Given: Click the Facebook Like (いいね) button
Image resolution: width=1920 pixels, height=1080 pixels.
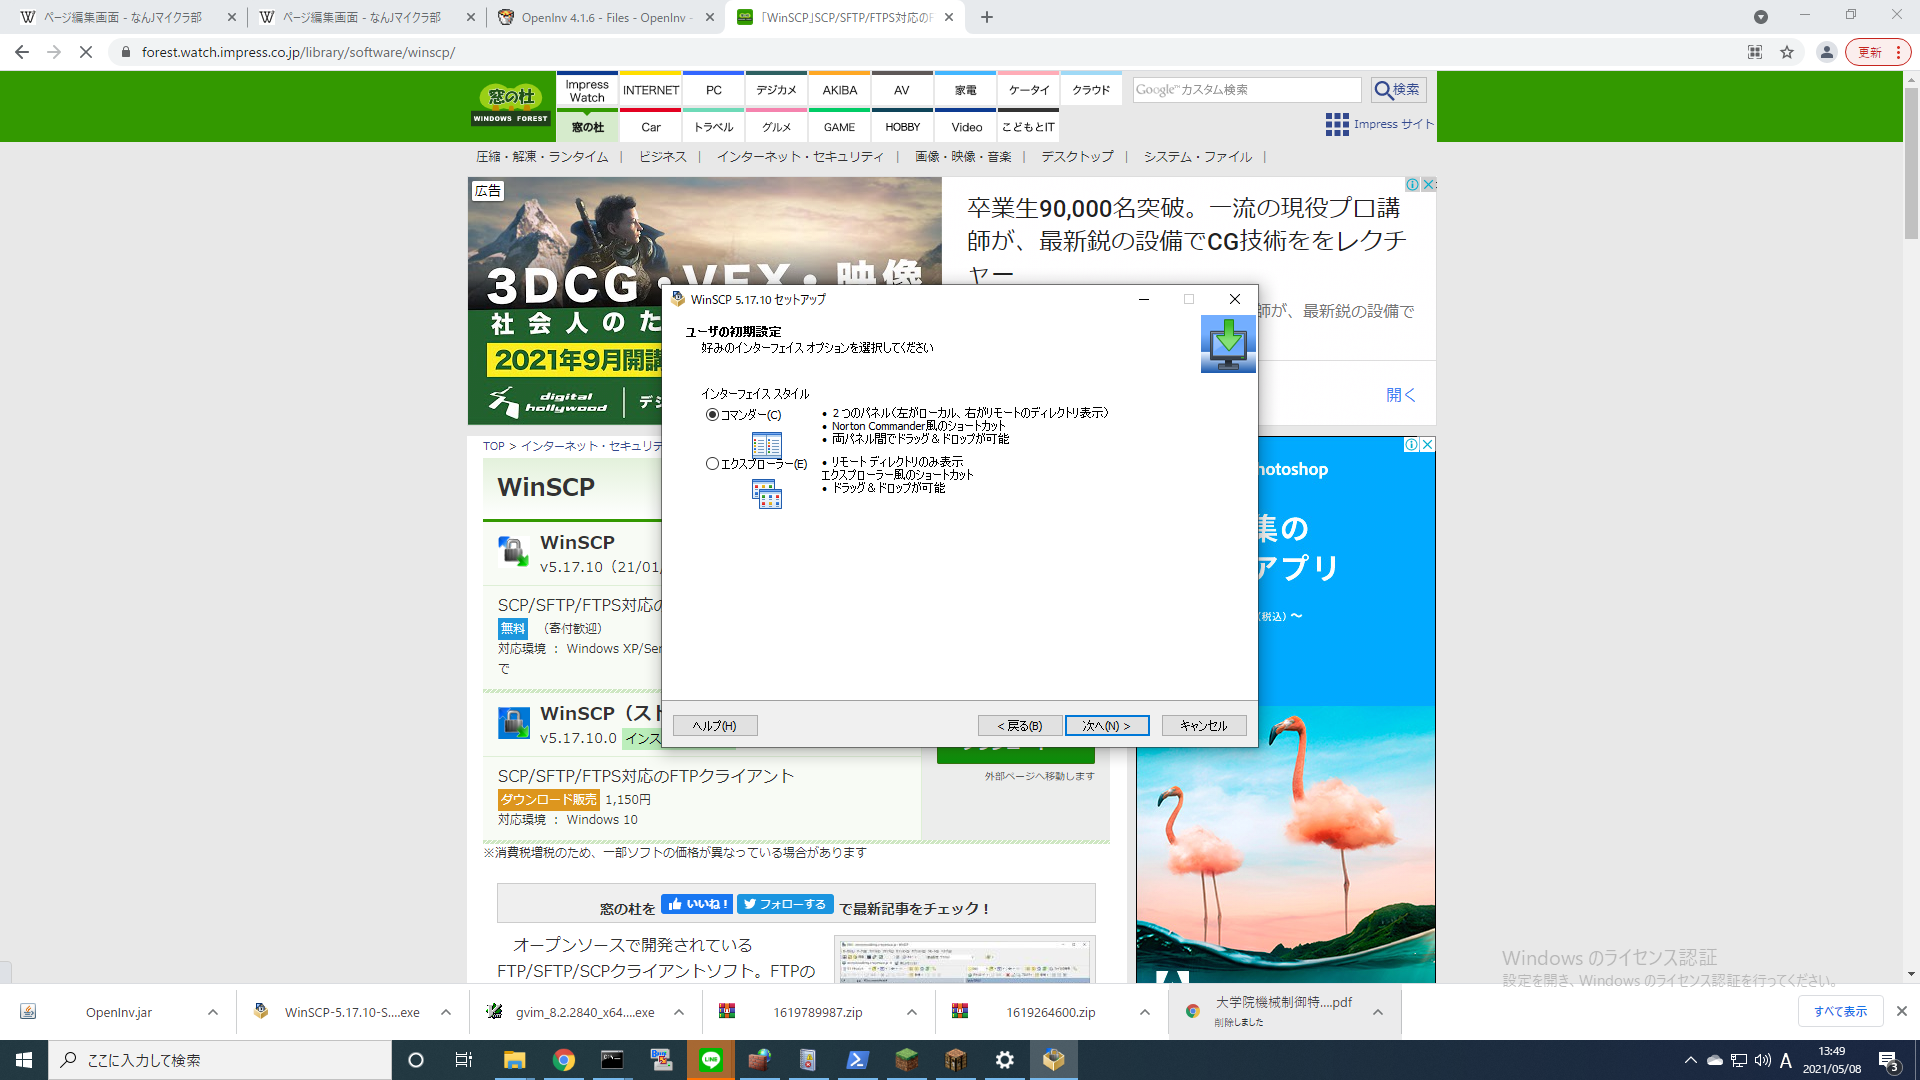Looking at the screenshot, I should 697,904.
